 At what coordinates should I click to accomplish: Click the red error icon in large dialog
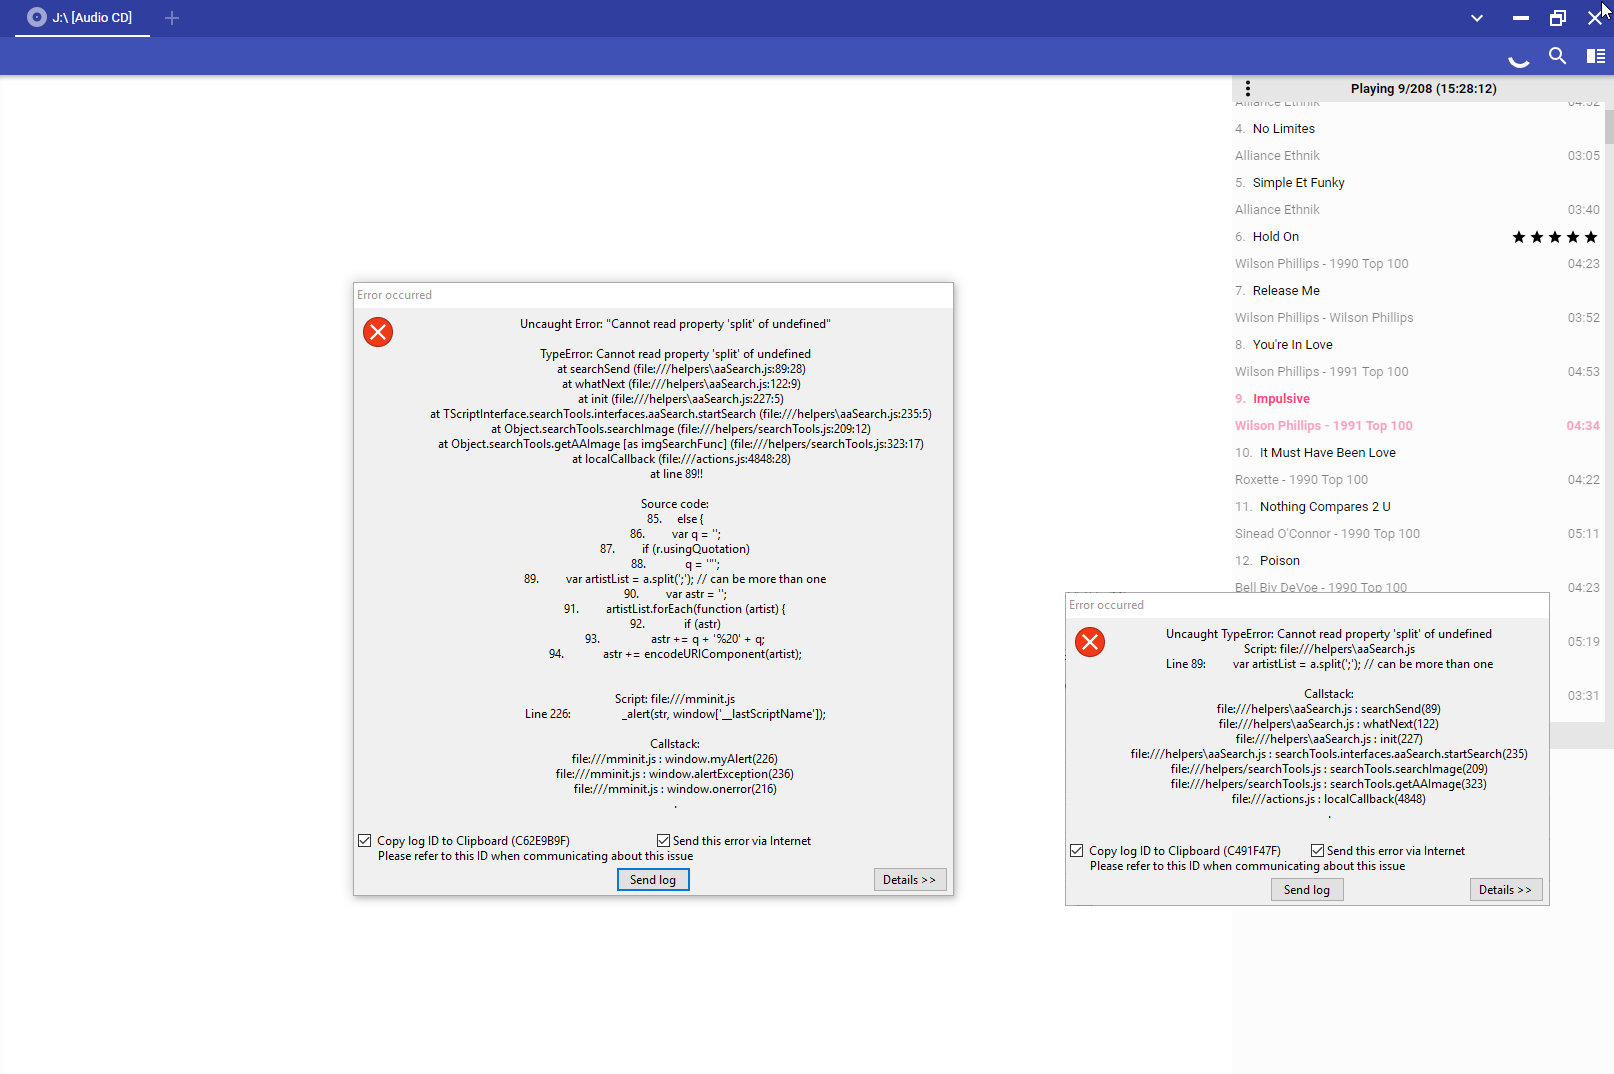pyautogui.click(x=378, y=332)
